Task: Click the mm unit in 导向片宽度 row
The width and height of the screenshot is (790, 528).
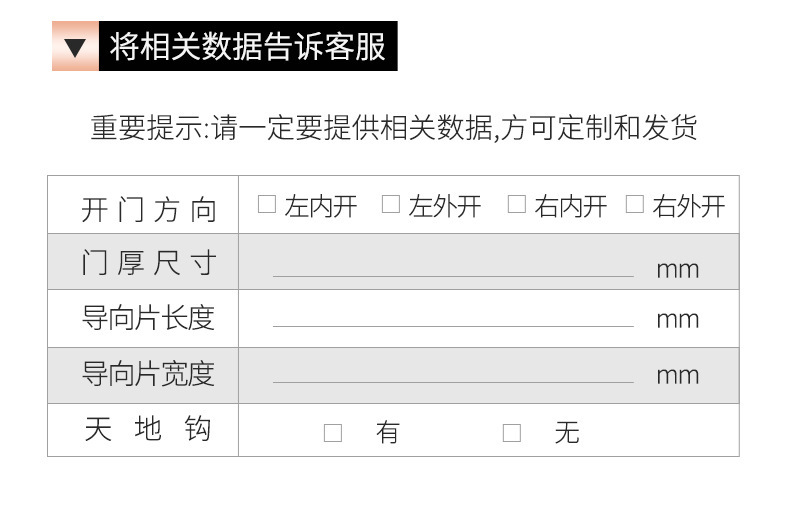Action: [x=677, y=376]
